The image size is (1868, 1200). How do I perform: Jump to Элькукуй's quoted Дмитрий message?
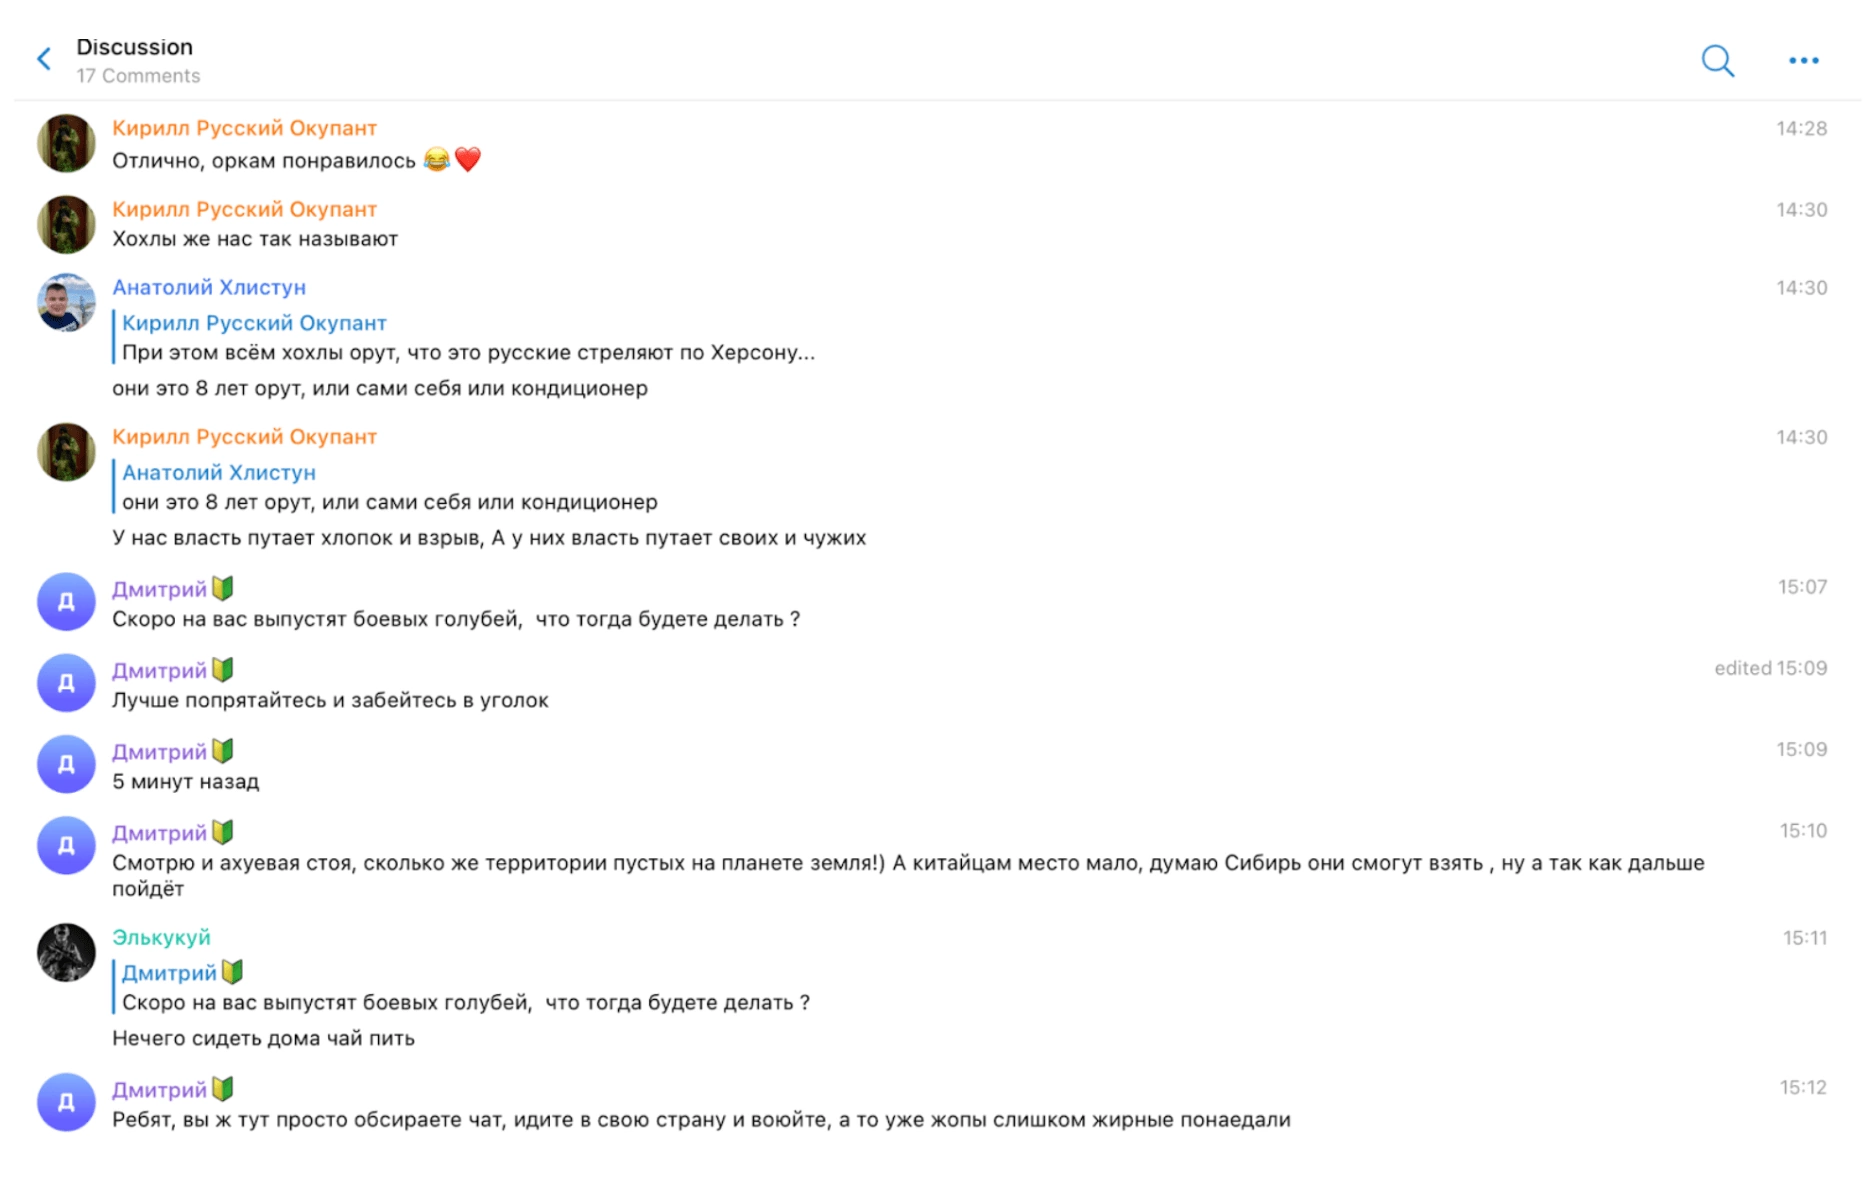coord(466,987)
